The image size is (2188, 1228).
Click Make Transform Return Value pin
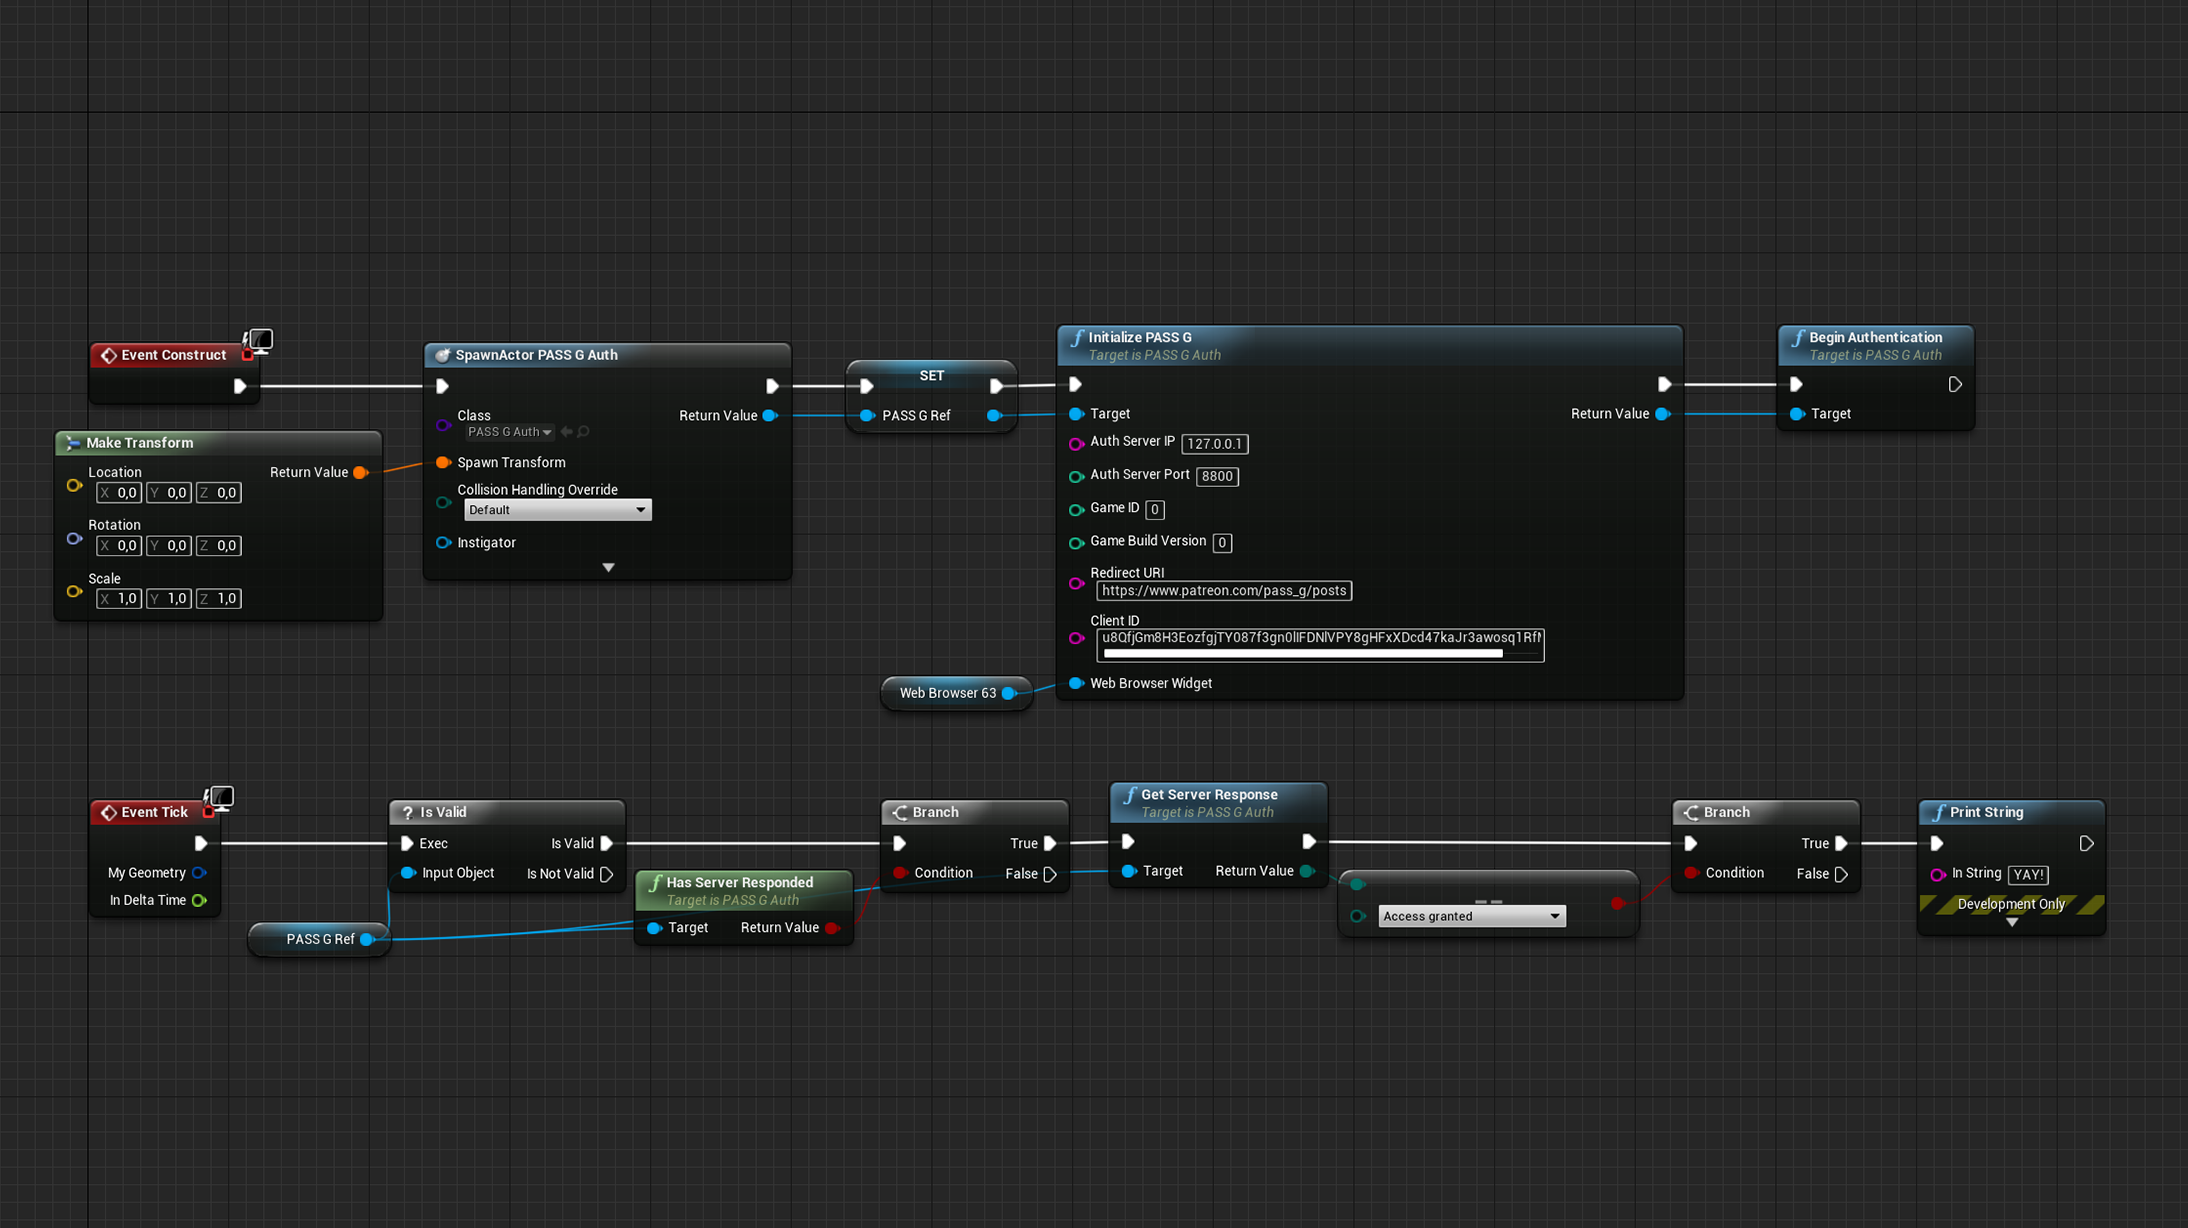pyautogui.click(x=361, y=472)
